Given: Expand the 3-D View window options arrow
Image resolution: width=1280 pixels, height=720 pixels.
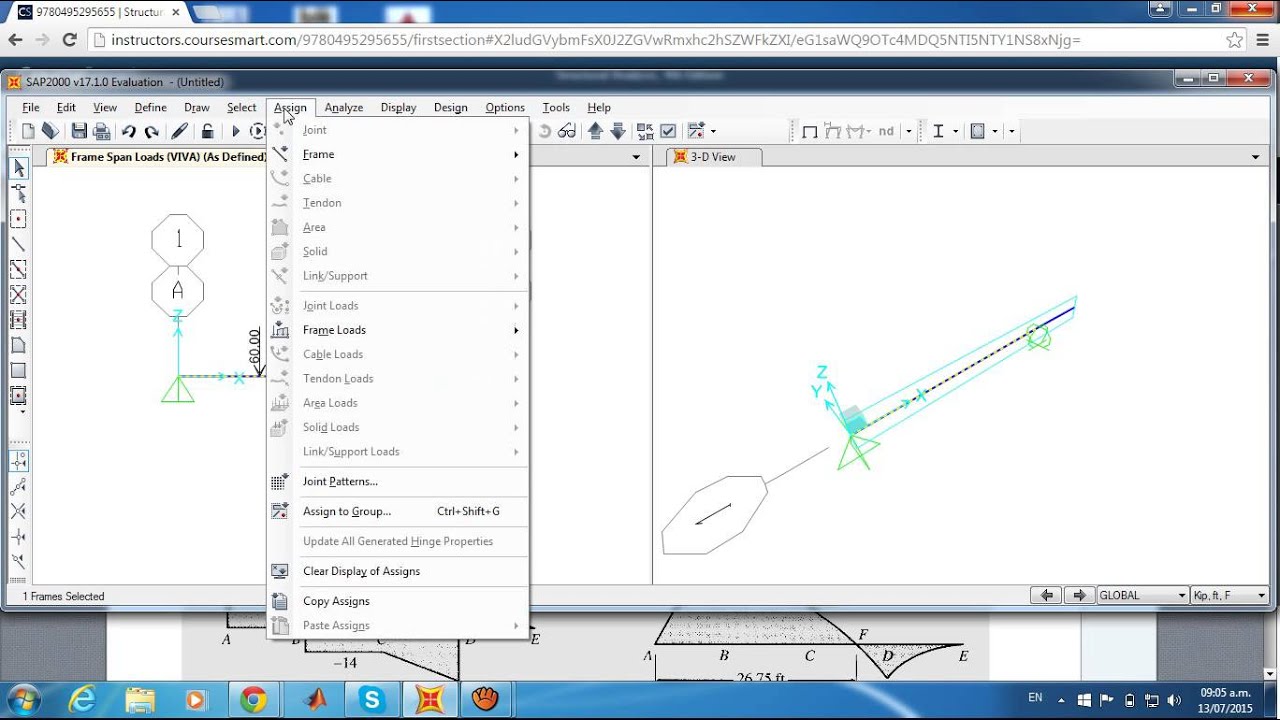Looking at the screenshot, I should tap(1256, 157).
